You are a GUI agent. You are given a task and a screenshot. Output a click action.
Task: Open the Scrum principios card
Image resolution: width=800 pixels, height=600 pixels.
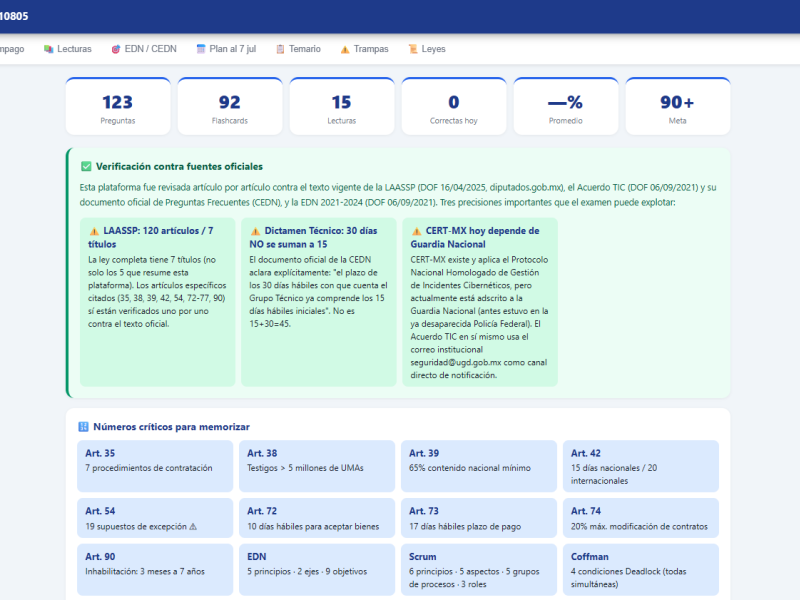(x=479, y=569)
